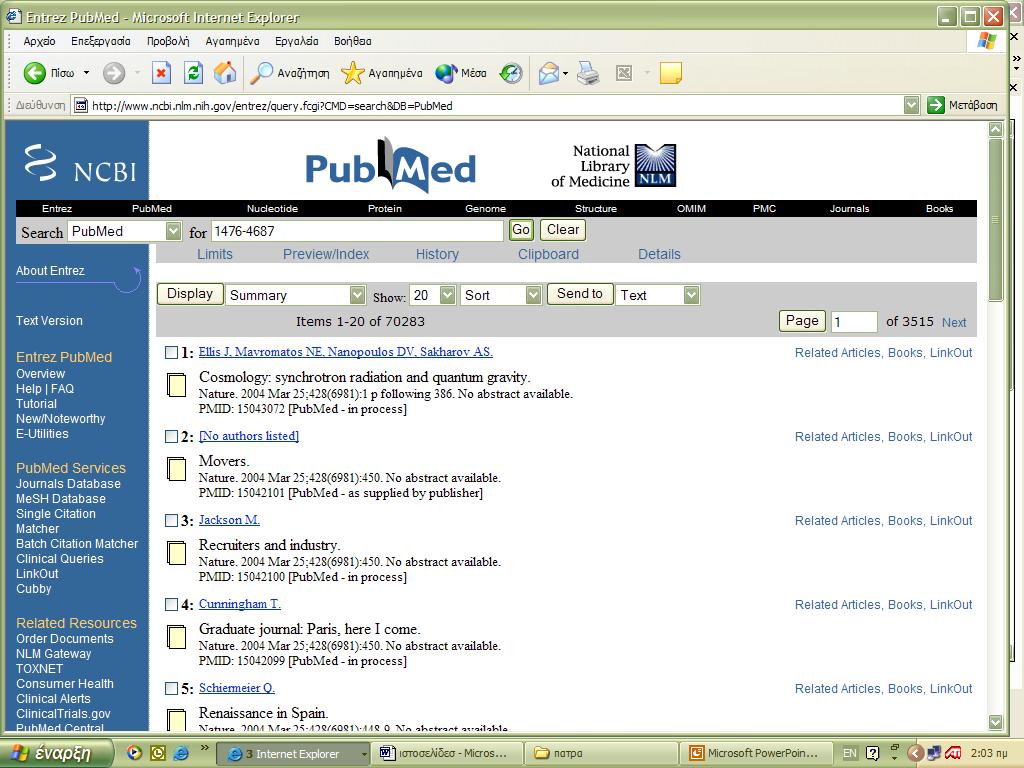Click the NCBI logo
This screenshot has width=1024, height=768.
pos(80,163)
